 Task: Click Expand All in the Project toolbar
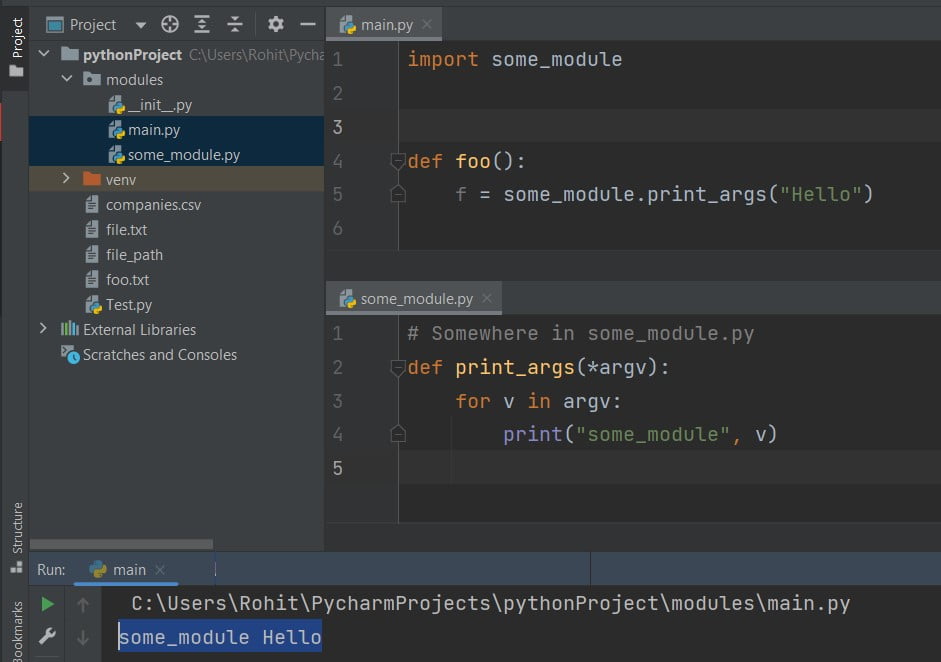[202, 23]
